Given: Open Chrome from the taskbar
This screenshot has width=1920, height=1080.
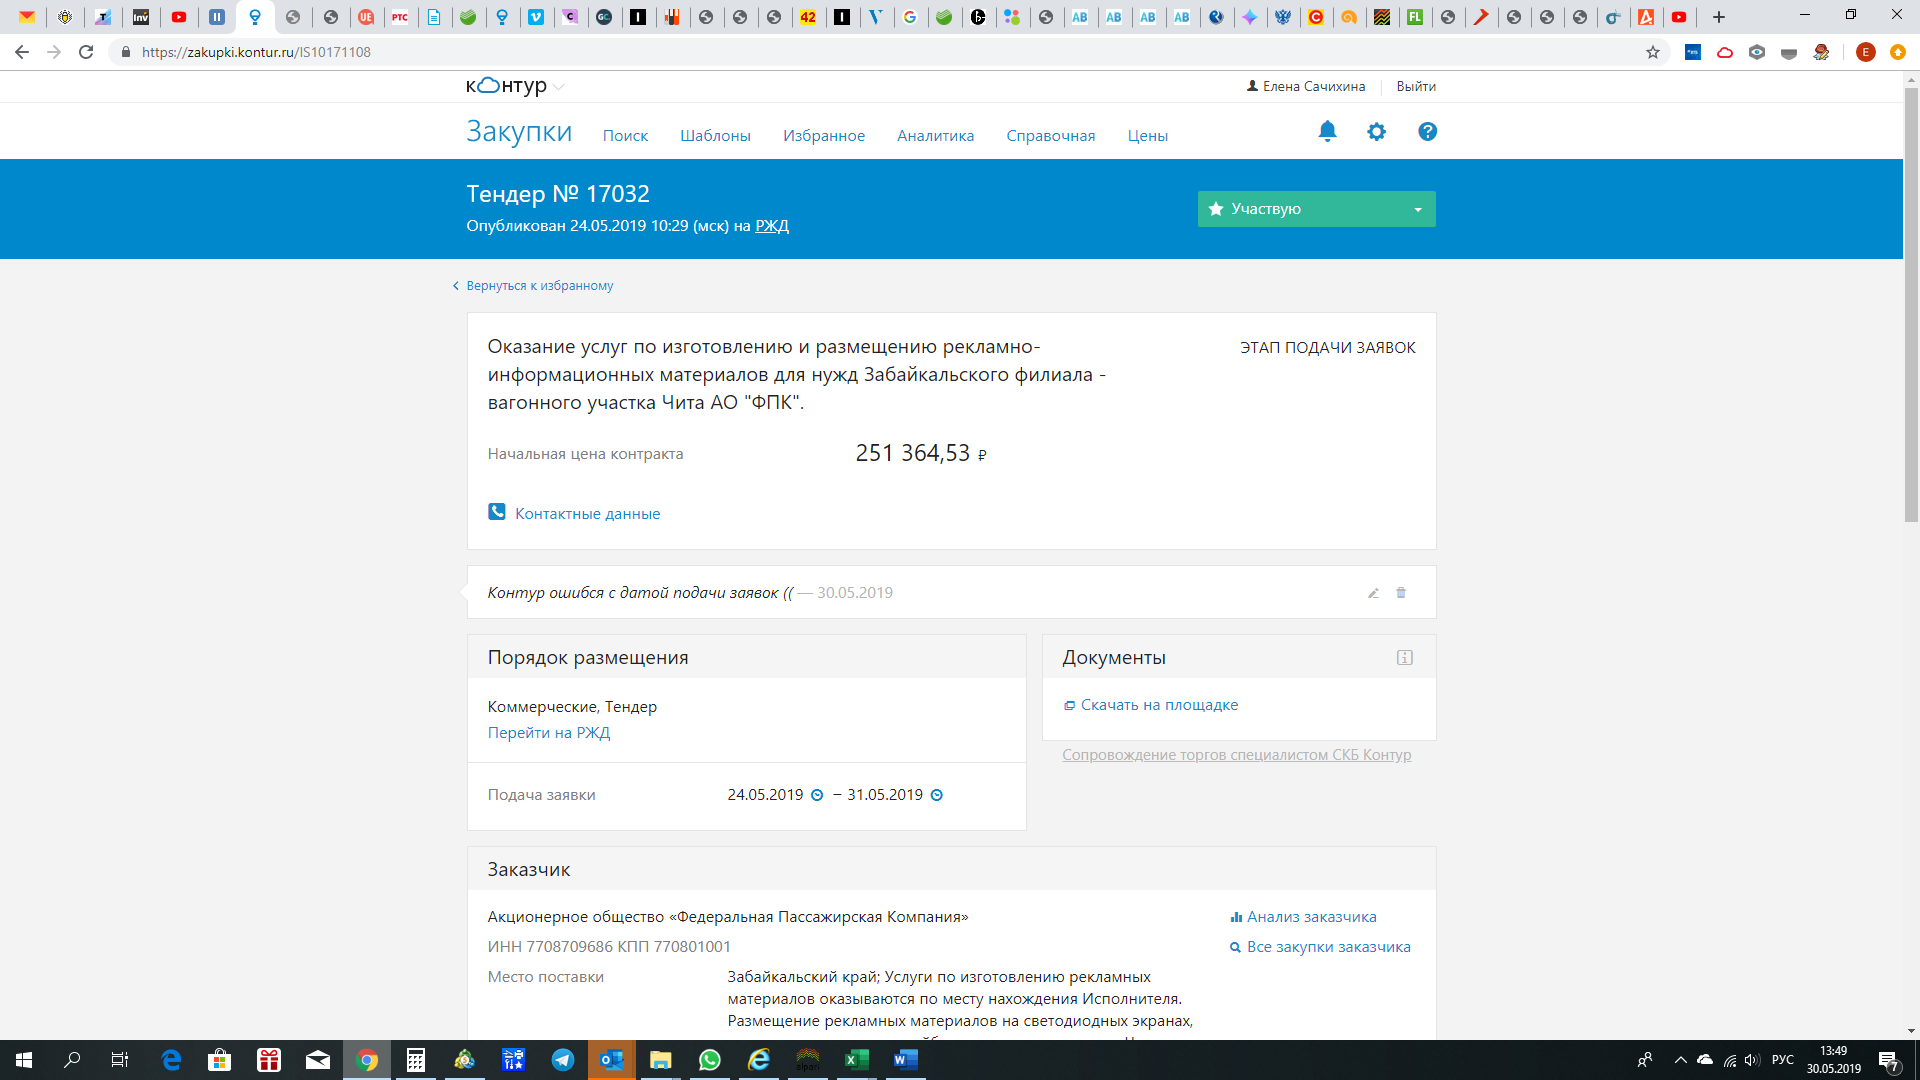Looking at the screenshot, I should [367, 1060].
